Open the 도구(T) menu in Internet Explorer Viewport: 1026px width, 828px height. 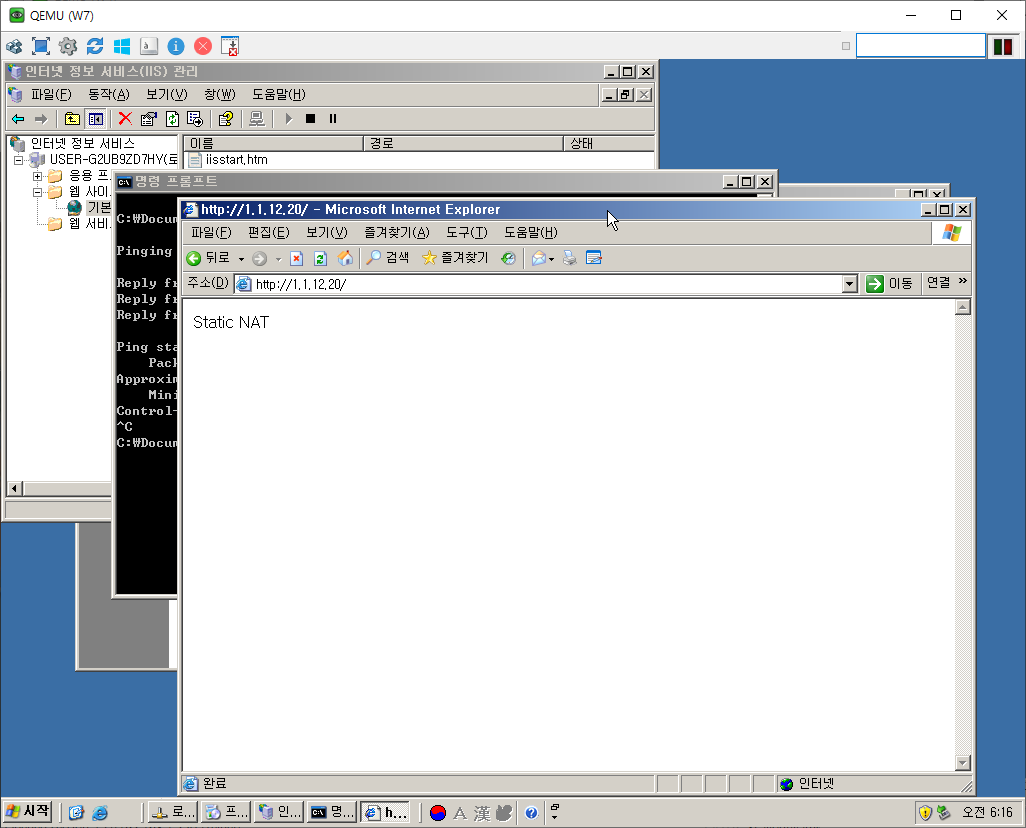point(467,232)
